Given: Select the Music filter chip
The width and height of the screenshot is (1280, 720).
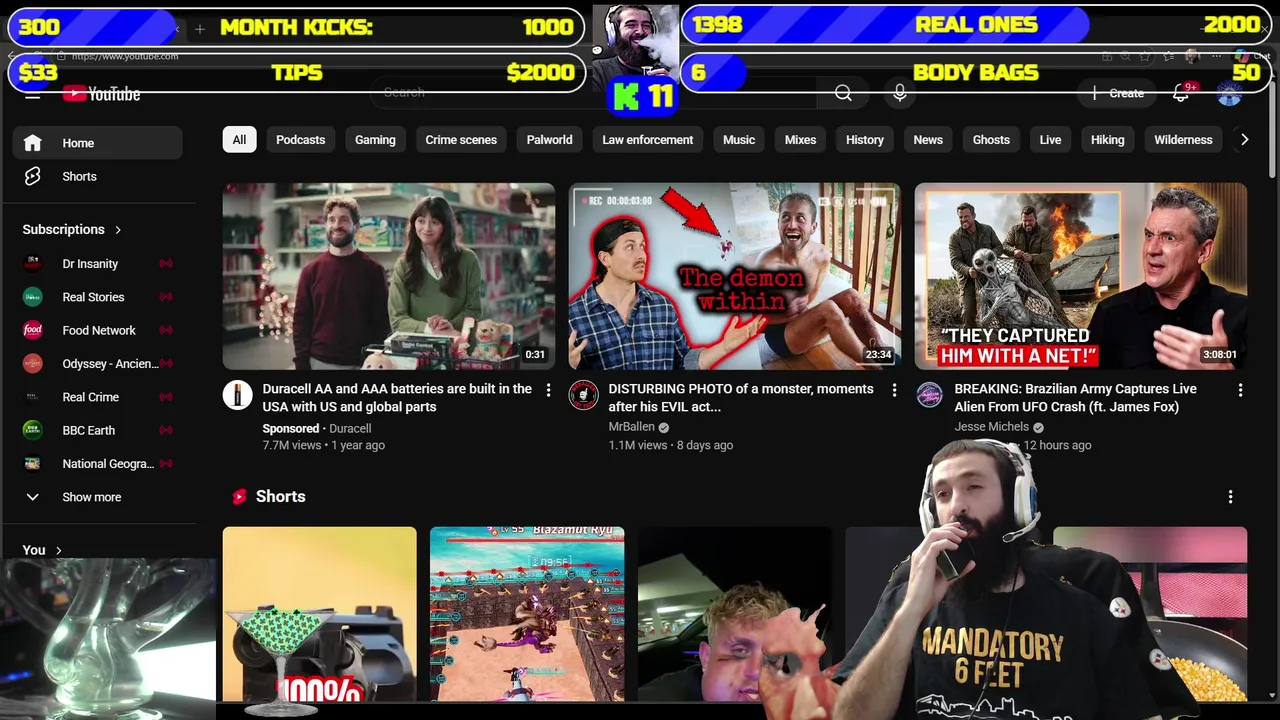Looking at the screenshot, I should pos(739,140).
